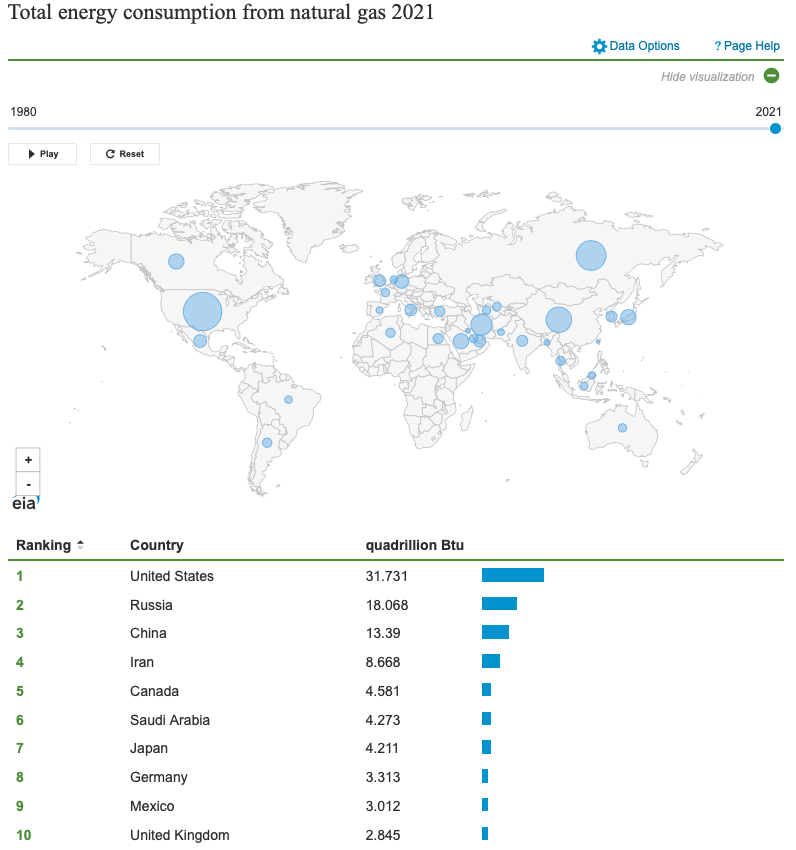Click the Reset button

click(125, 154)
